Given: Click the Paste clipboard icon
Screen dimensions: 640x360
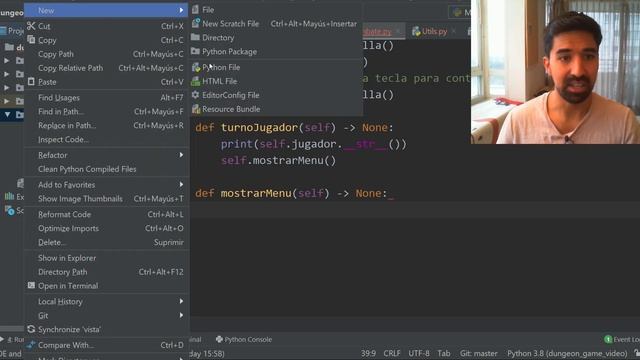Looking at the screenshot, I should click(x=31, y=82).
